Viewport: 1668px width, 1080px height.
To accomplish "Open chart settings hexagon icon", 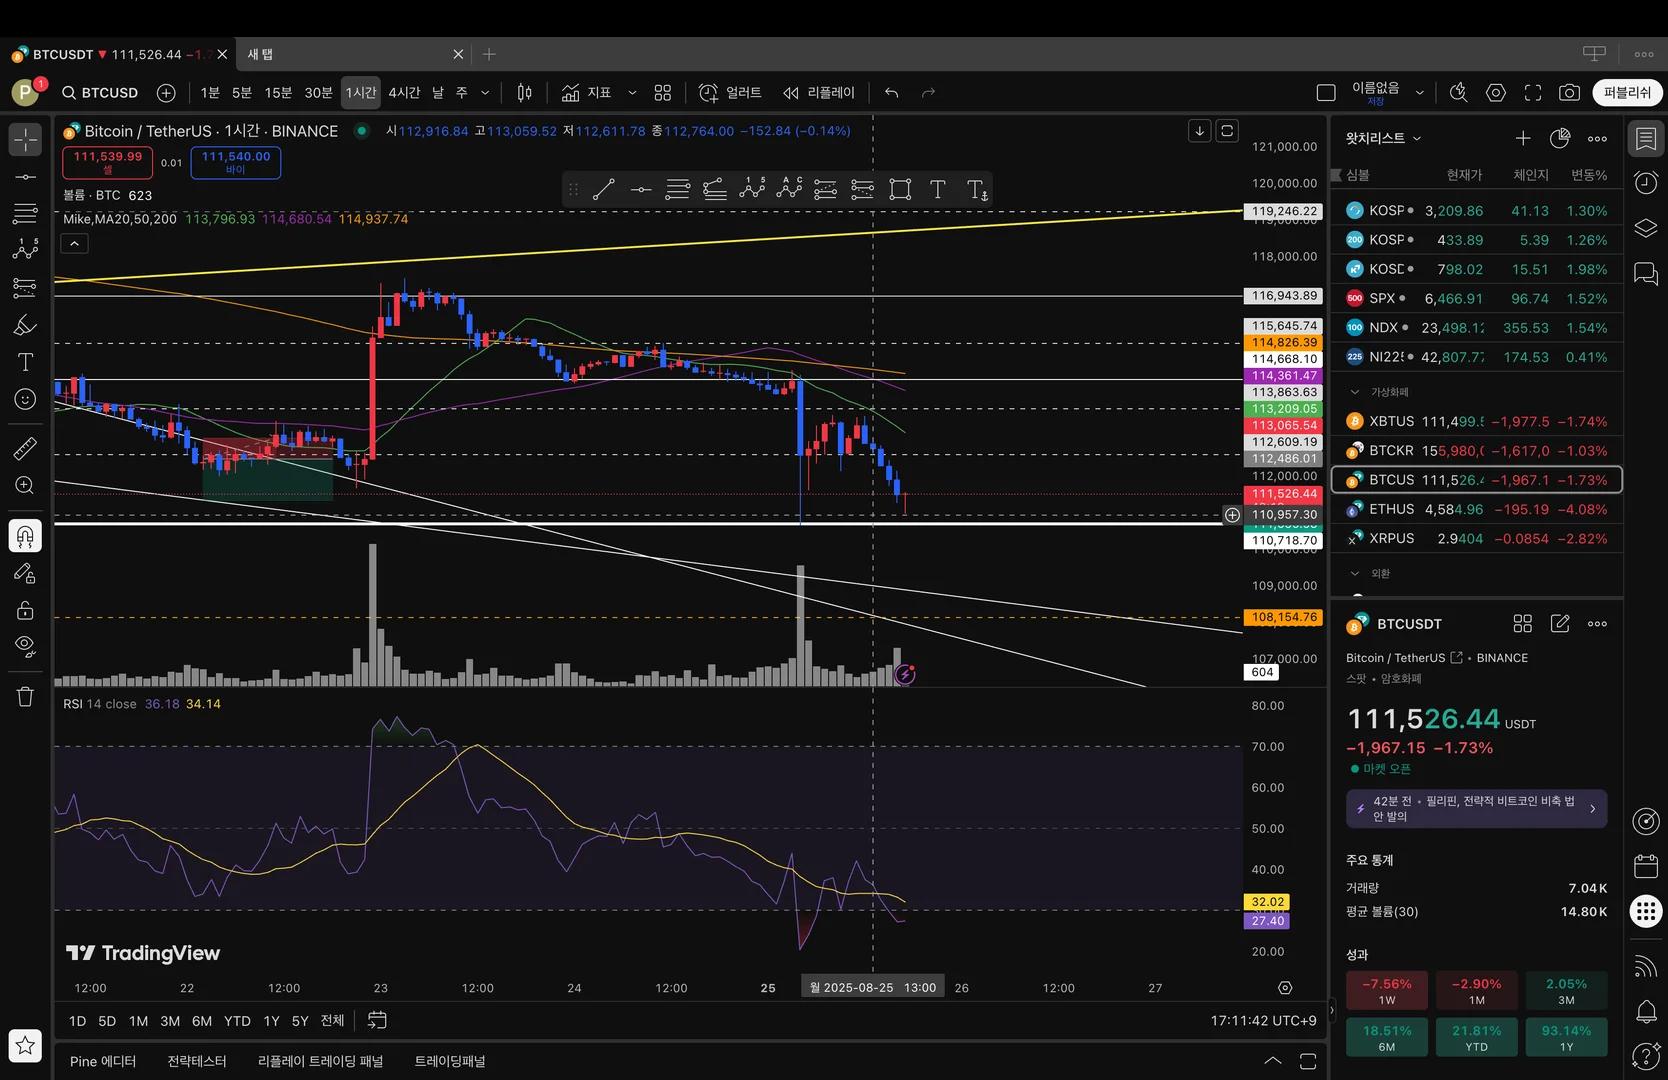I will pyautogui.click(x=1496, y=93).
